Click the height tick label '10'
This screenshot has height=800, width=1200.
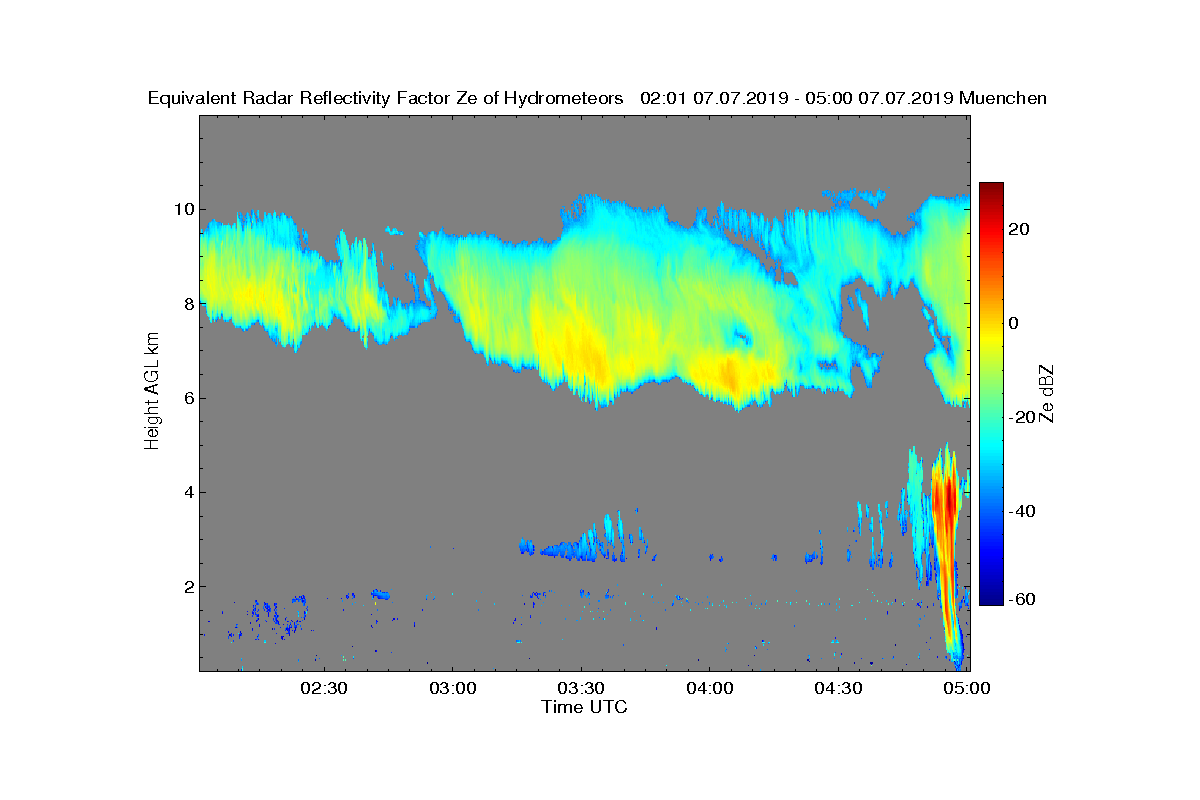(183, 209)
